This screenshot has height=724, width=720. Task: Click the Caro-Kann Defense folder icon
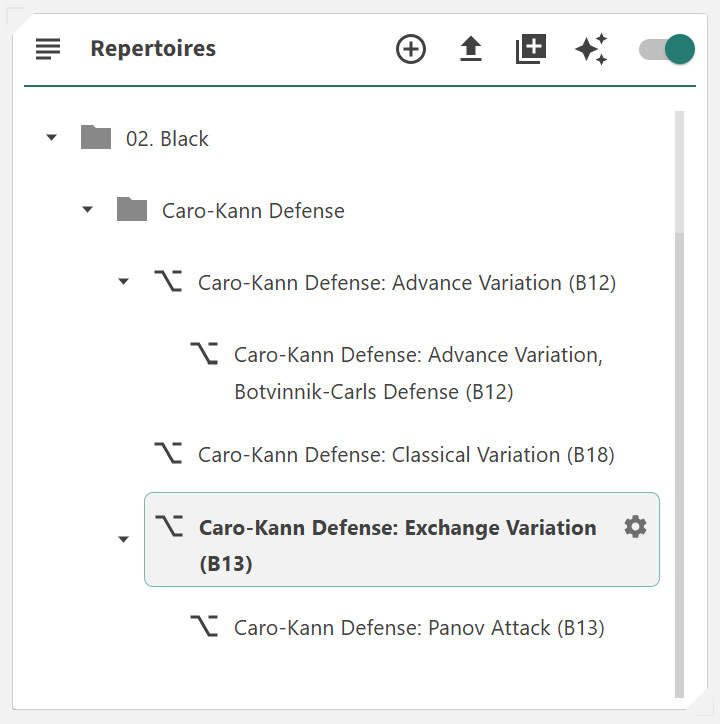tap(132, 210)
